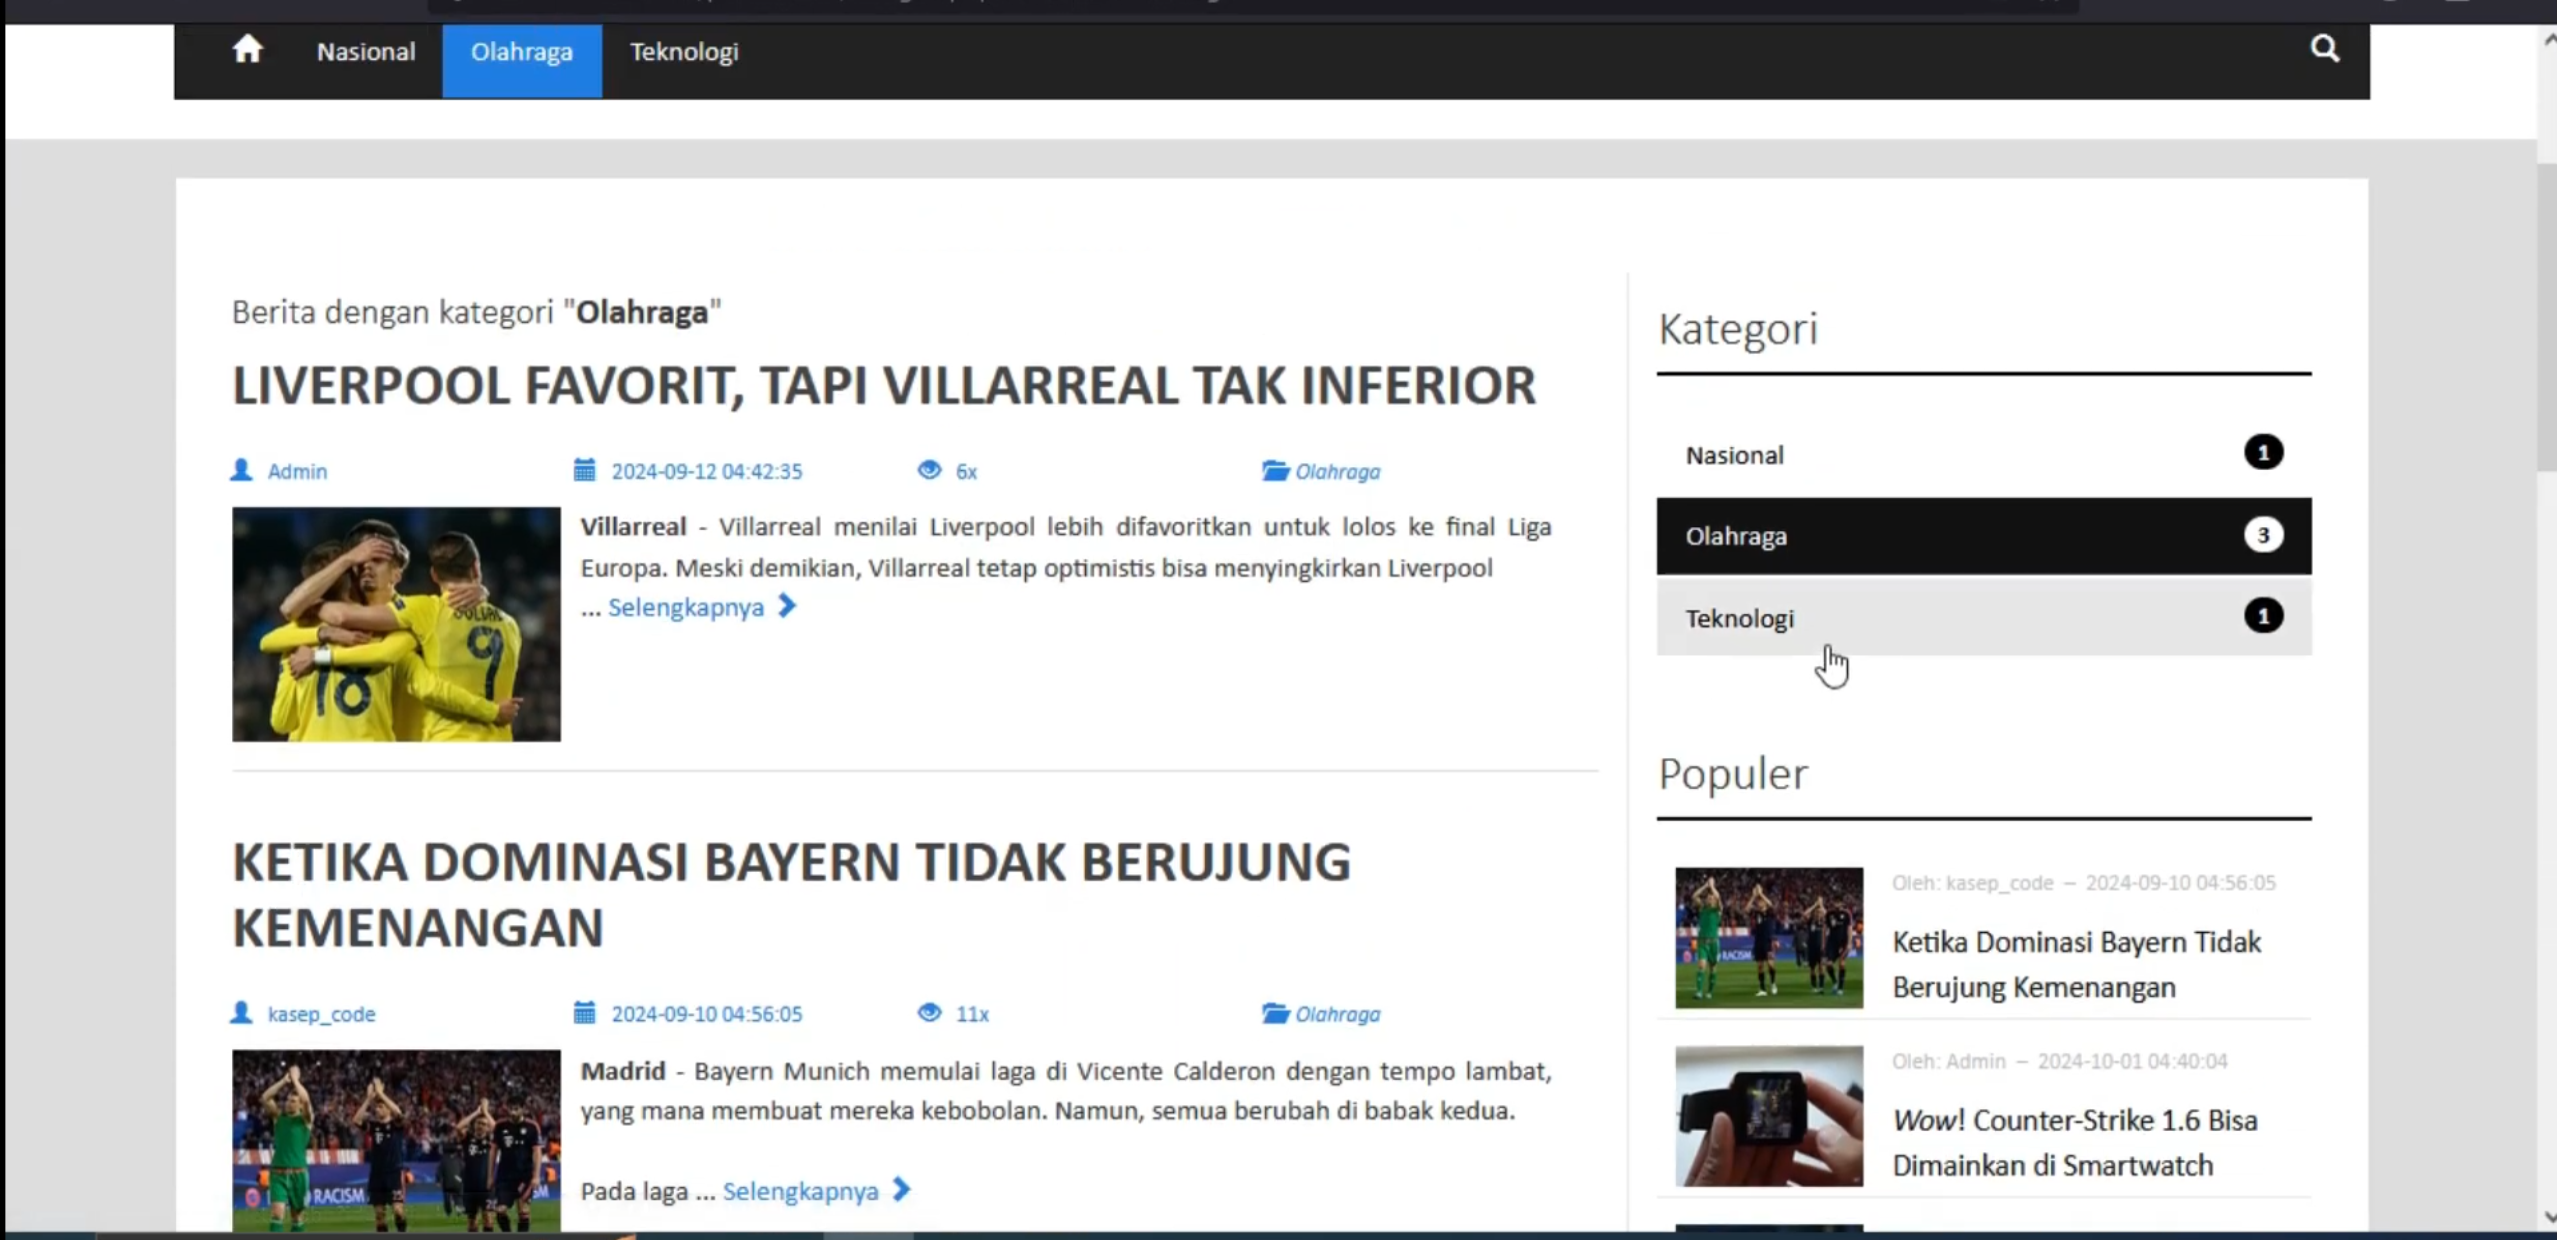Click folder icon in Bayern article meta

tap(1275, 1013)
